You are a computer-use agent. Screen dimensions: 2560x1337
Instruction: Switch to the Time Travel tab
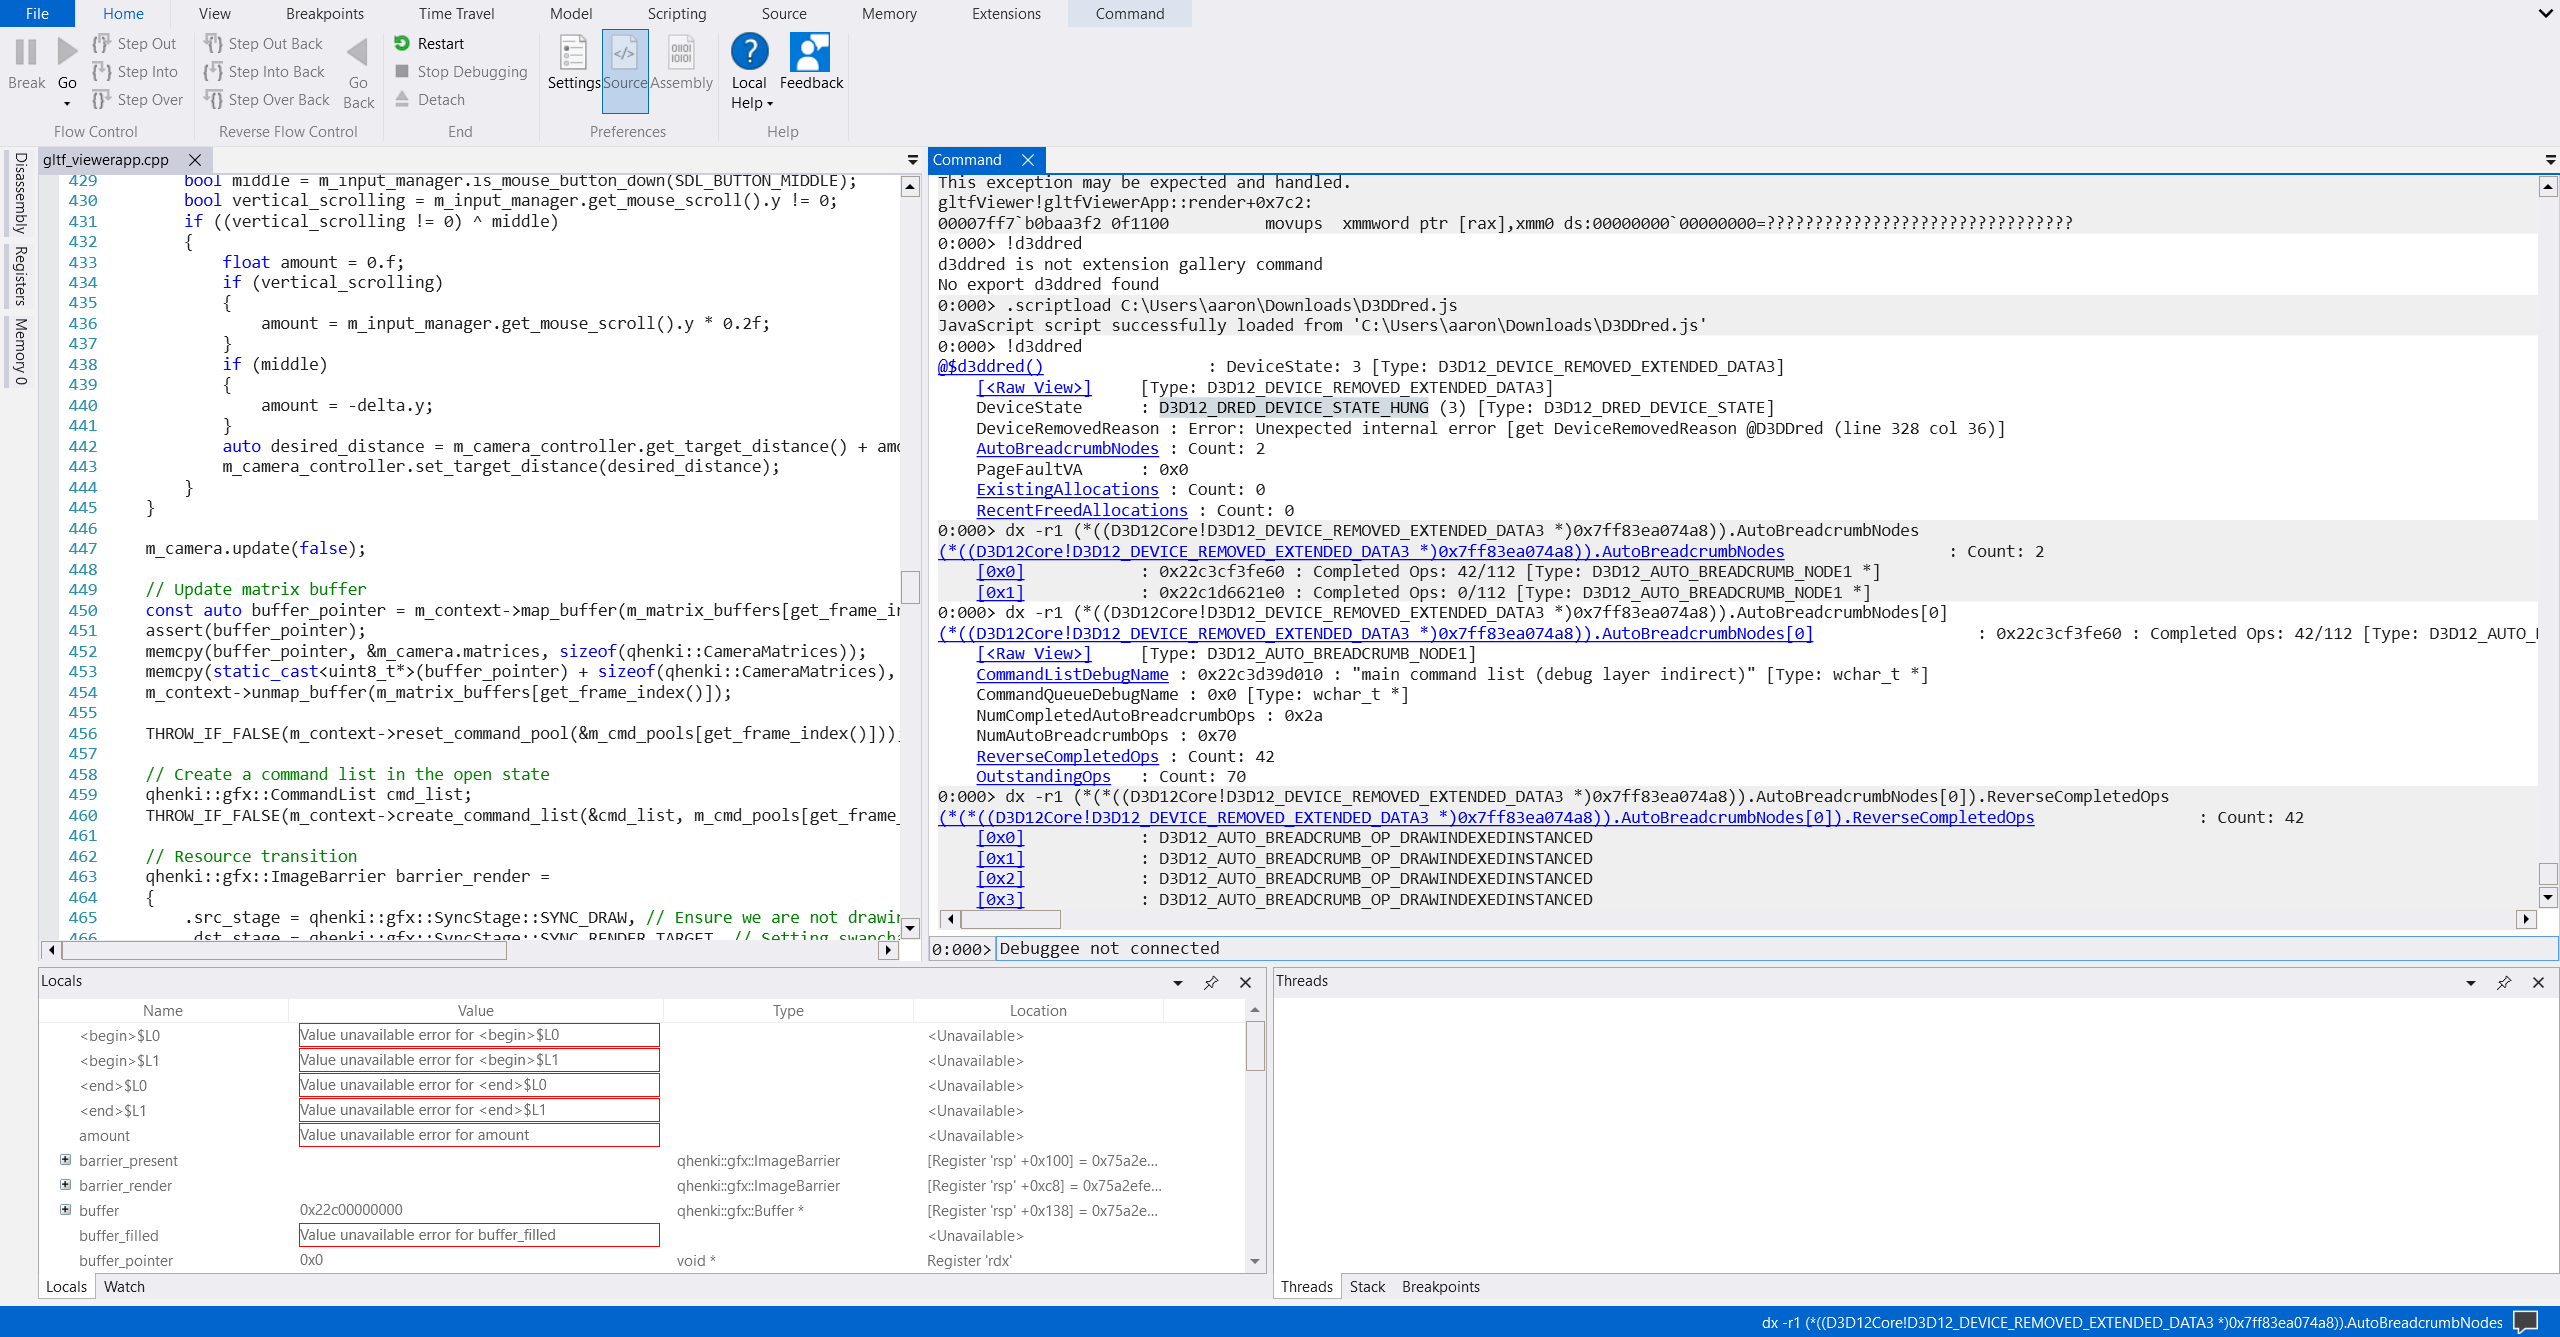[457, 13]
